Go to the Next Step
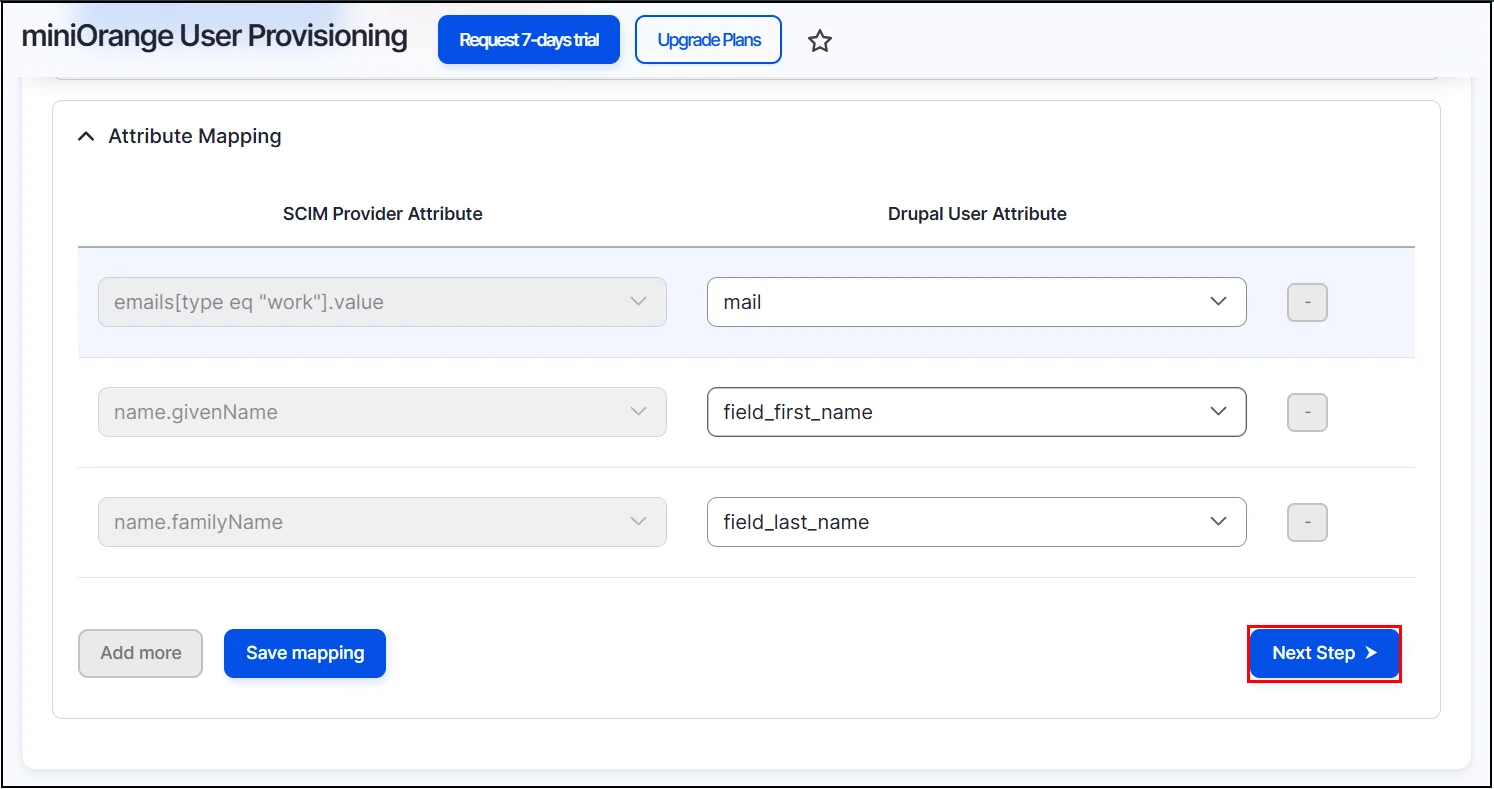Screen dimensions: 1494x789 1324,653
